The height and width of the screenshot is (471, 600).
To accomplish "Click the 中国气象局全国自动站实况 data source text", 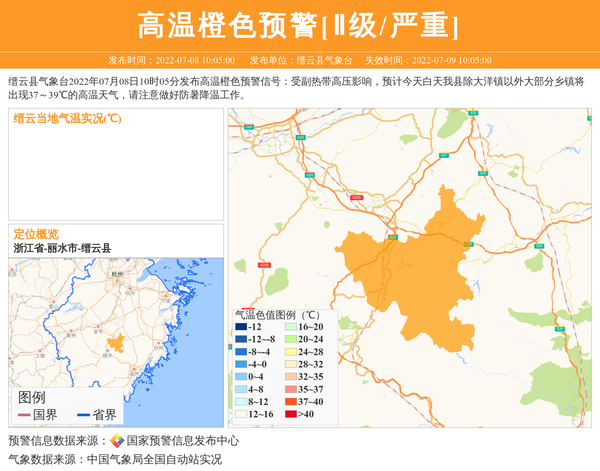I will tap(153, 460).
